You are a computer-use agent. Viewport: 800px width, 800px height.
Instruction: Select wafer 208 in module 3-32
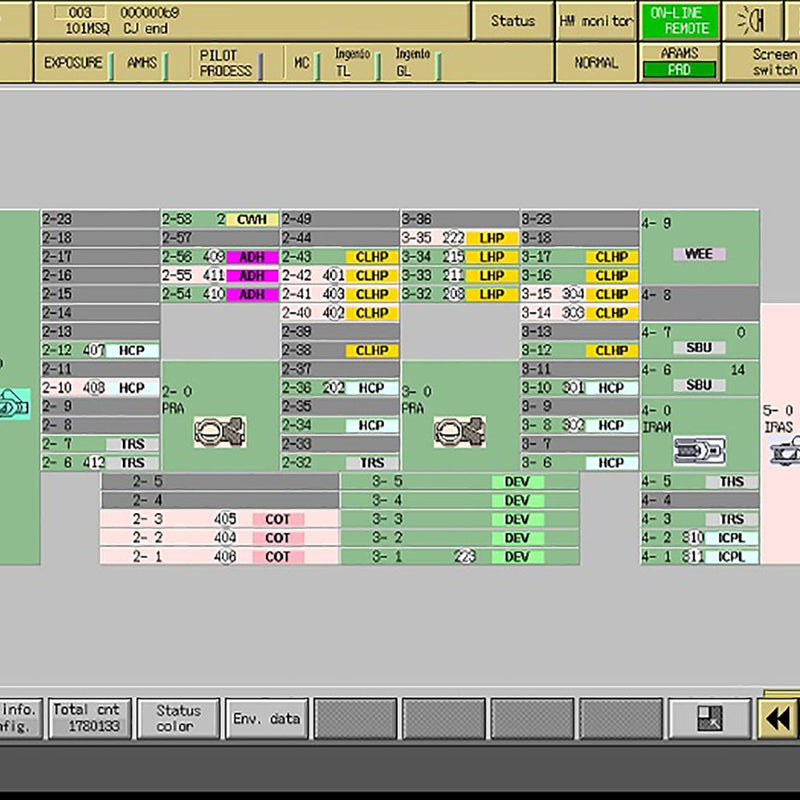453,294
